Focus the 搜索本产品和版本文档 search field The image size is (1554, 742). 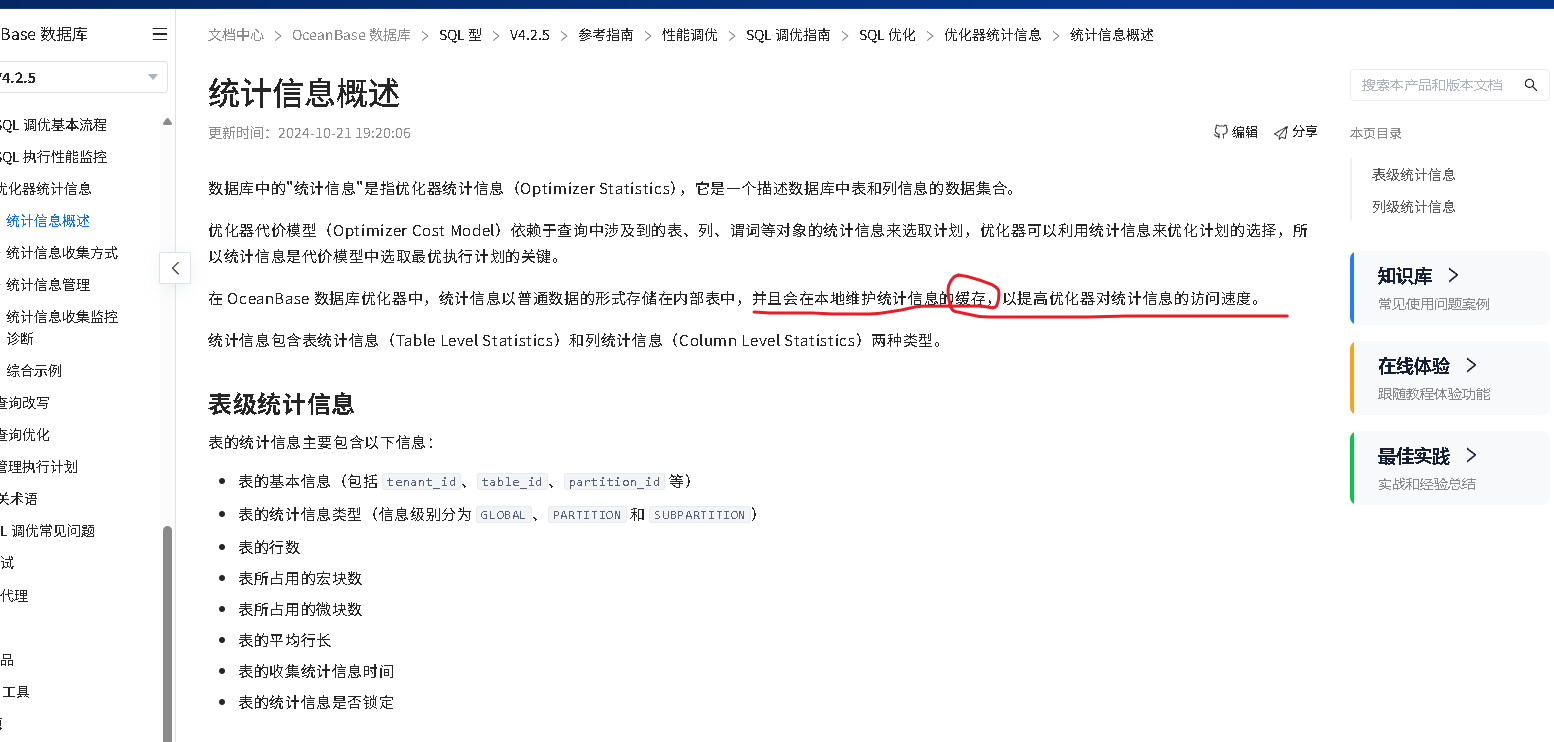1432,85
